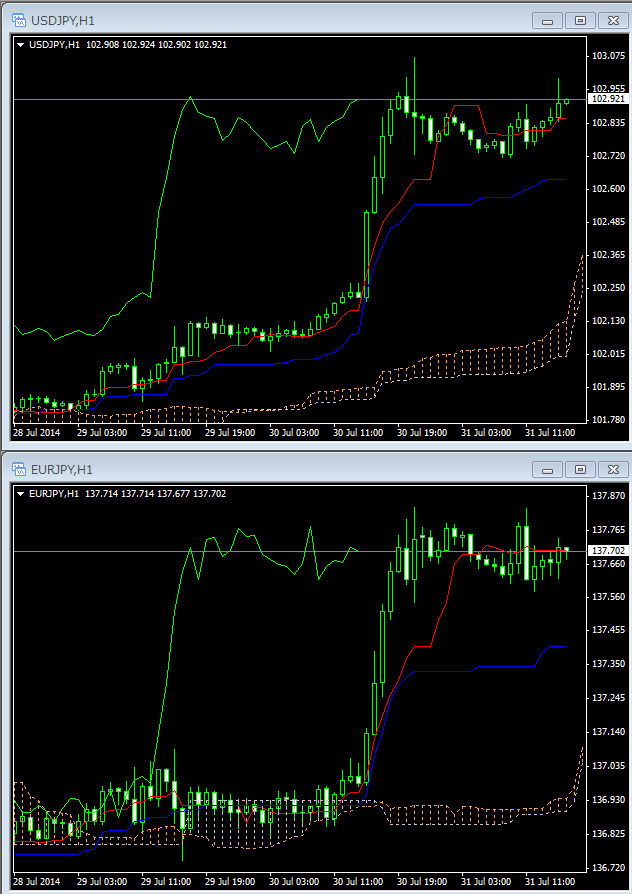The image size is (632, 894).
Task: Click the 136.720 price on EURJPY scale
Action: tap(608, 868)
